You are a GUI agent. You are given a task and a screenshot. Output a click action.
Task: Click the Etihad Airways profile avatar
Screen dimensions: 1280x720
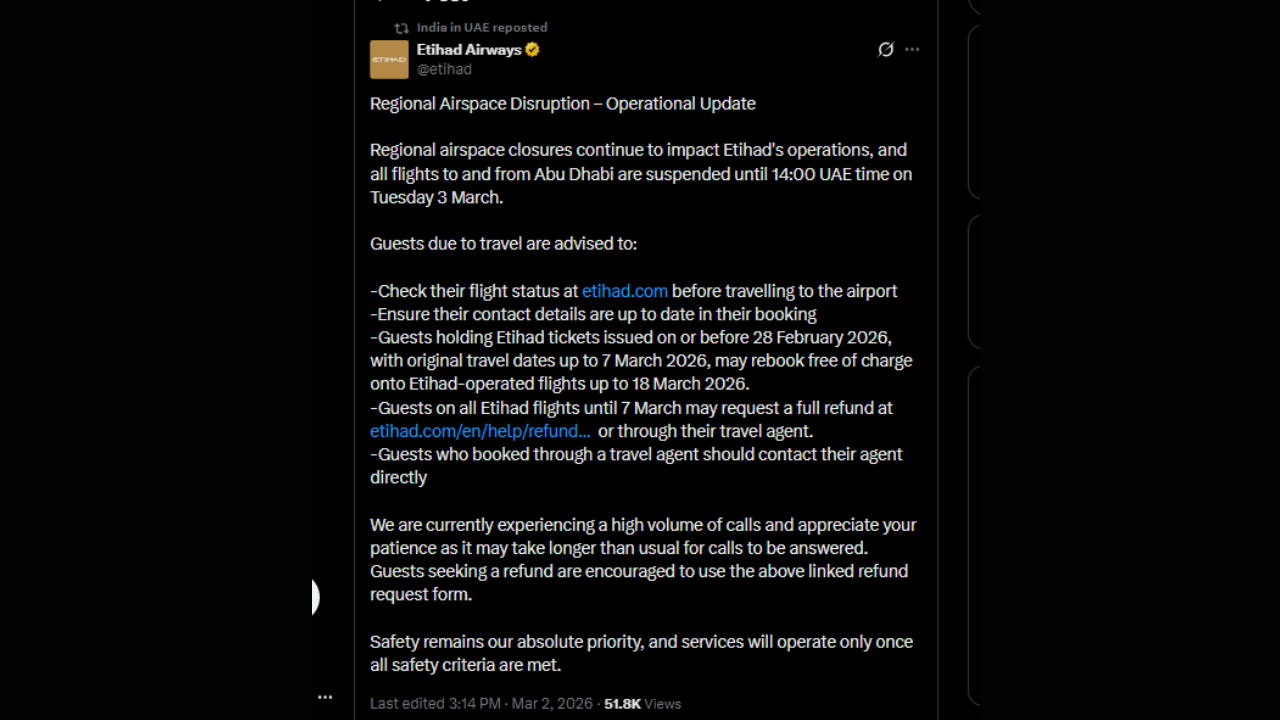389,60
